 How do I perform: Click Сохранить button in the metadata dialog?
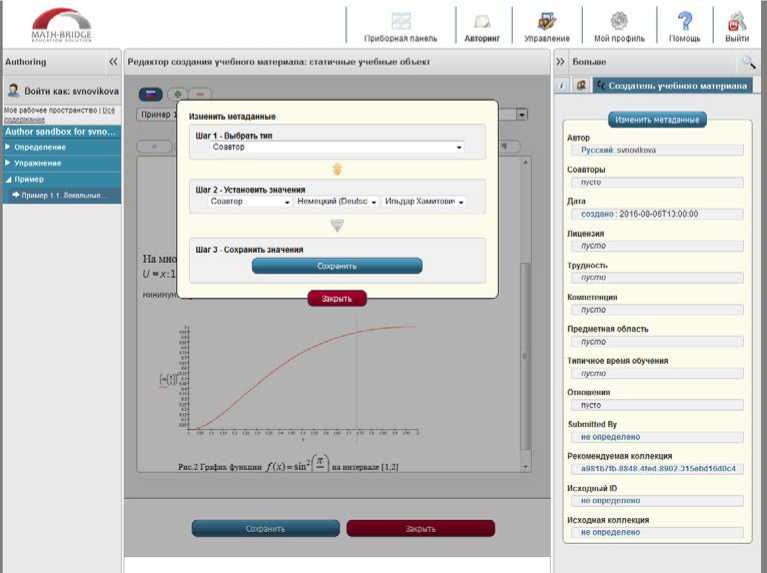tap(337, 266)
